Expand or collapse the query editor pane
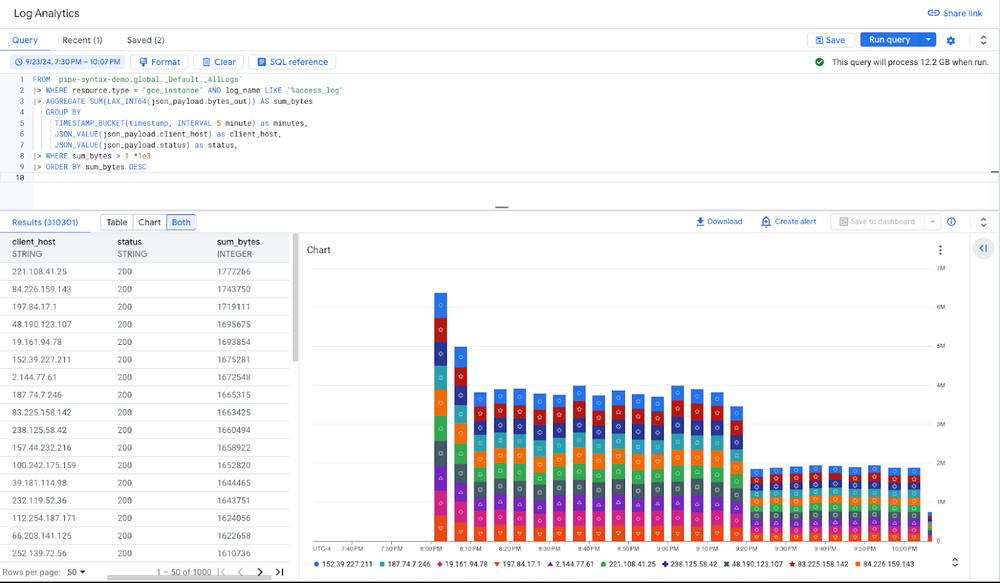The width and height of the screenshot is (1000, 583). pos(983,40)
